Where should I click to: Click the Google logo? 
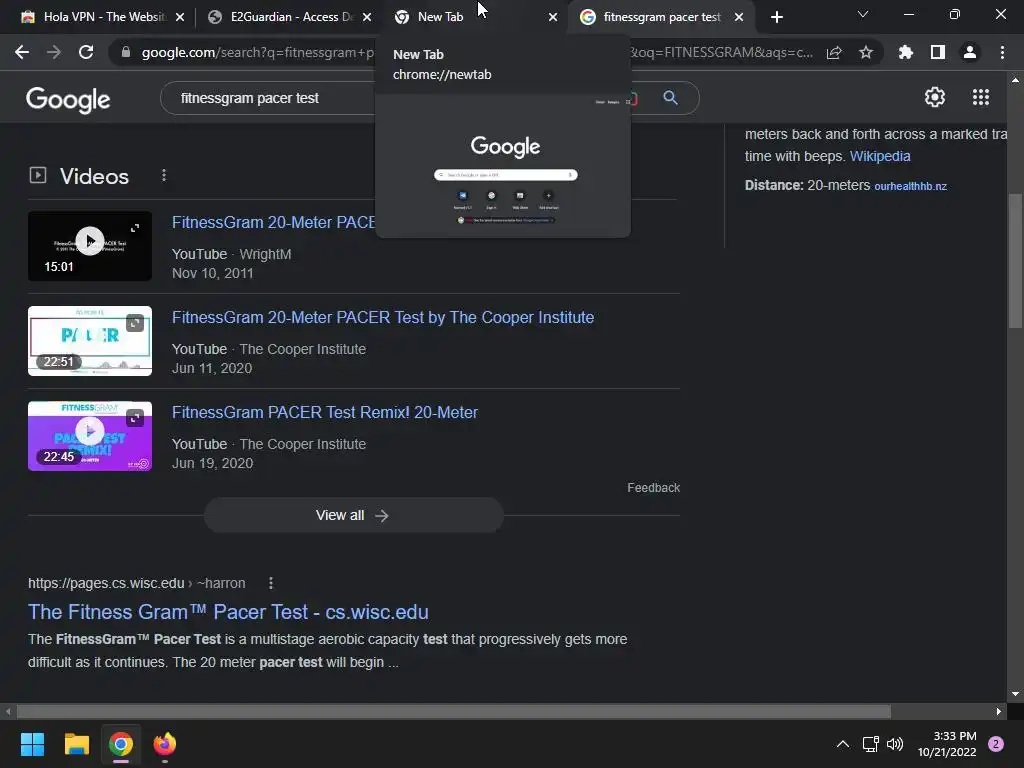(x=68, y=99)
